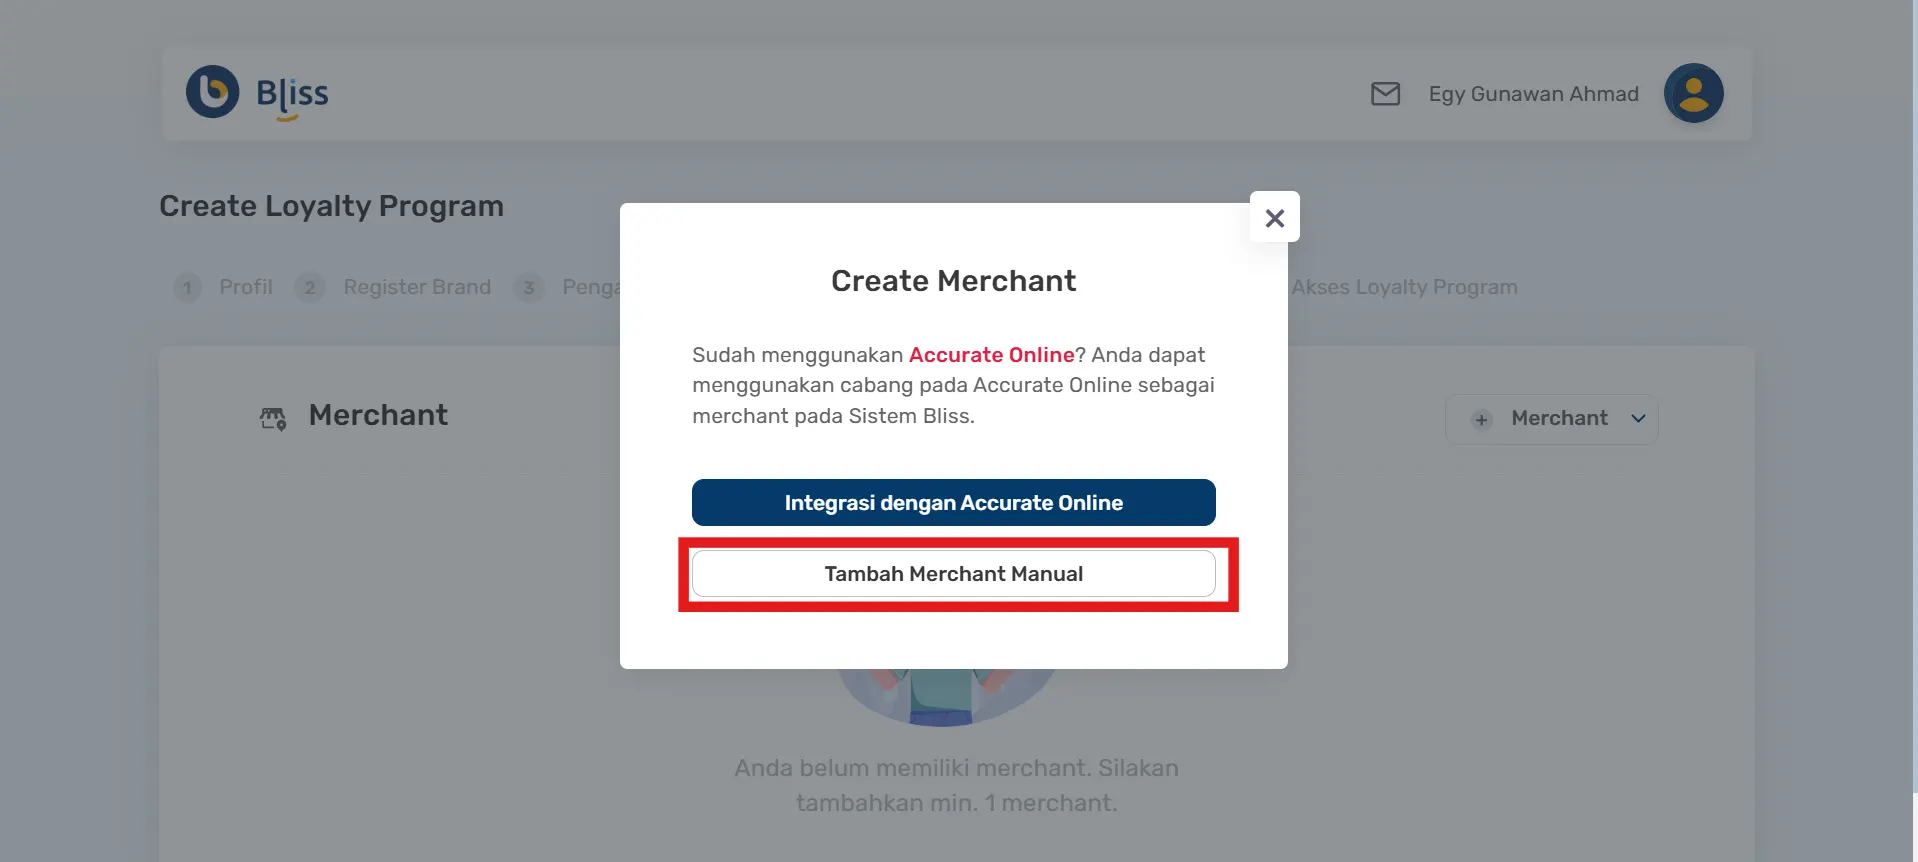The height and width of the screenshot is (862, 1918).
Task: Click the user avatar of Egy Gunawan Ahmad
Action: tap(1692, 93)
